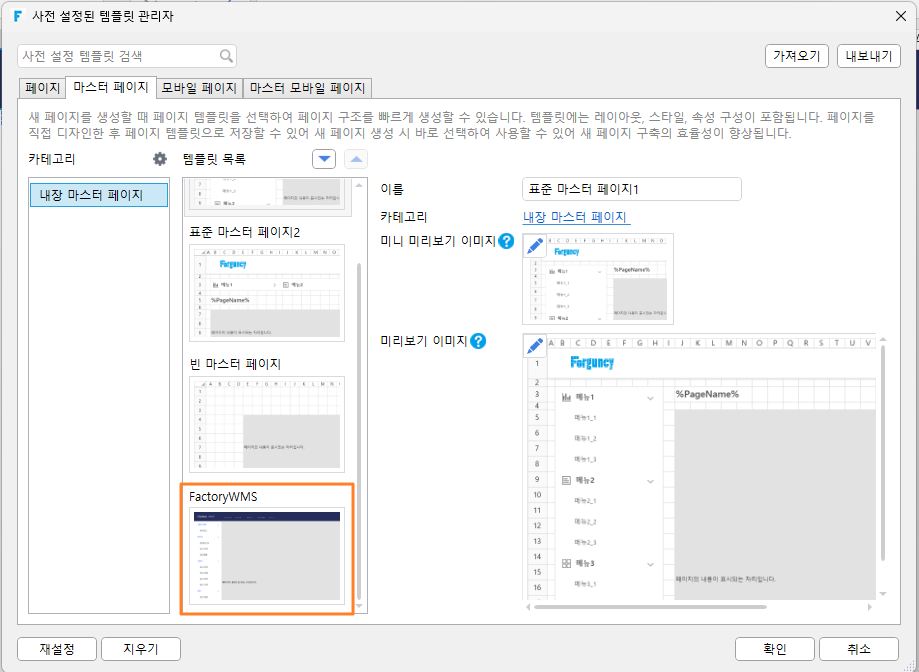Click the preview image horizontal scrollbar
919x672 pixels.
coord(651,607)
